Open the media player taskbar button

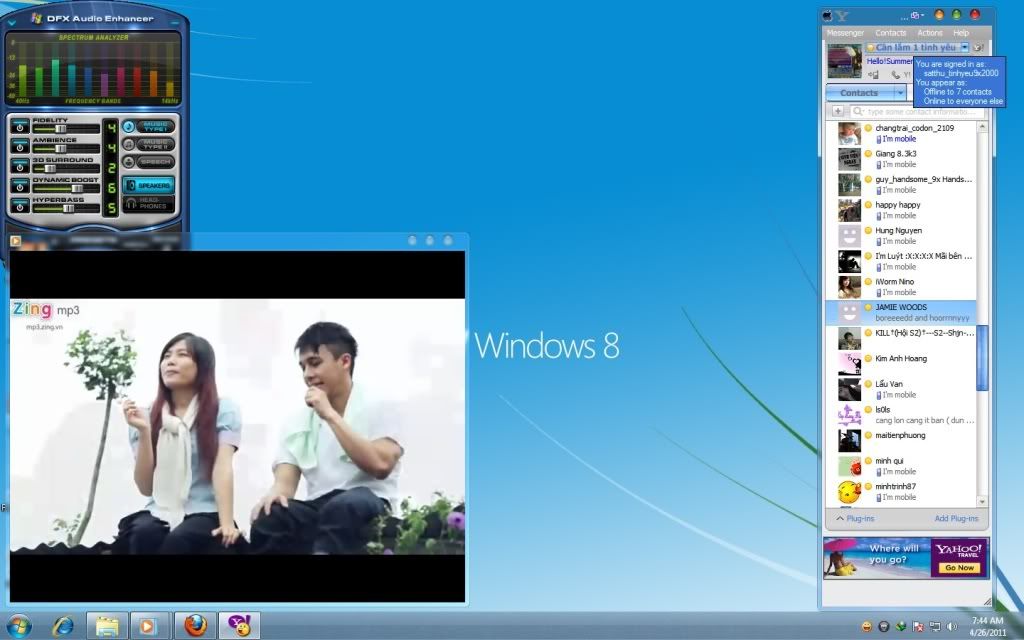click(150, 626)
